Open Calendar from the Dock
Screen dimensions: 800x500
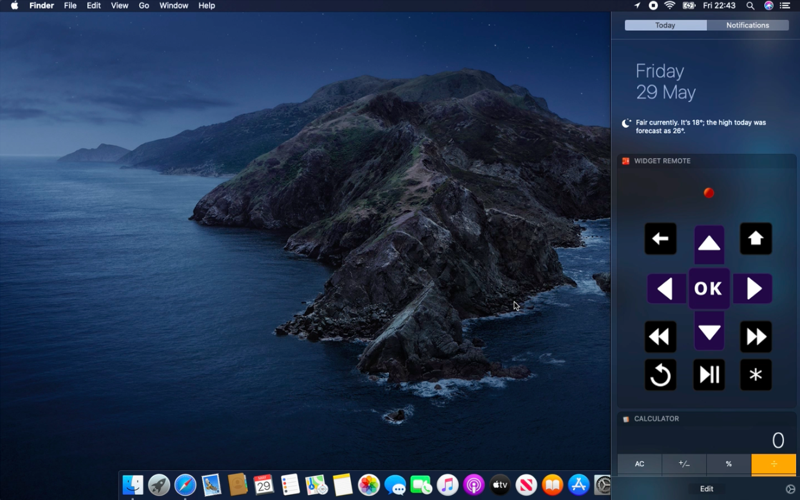264,485
